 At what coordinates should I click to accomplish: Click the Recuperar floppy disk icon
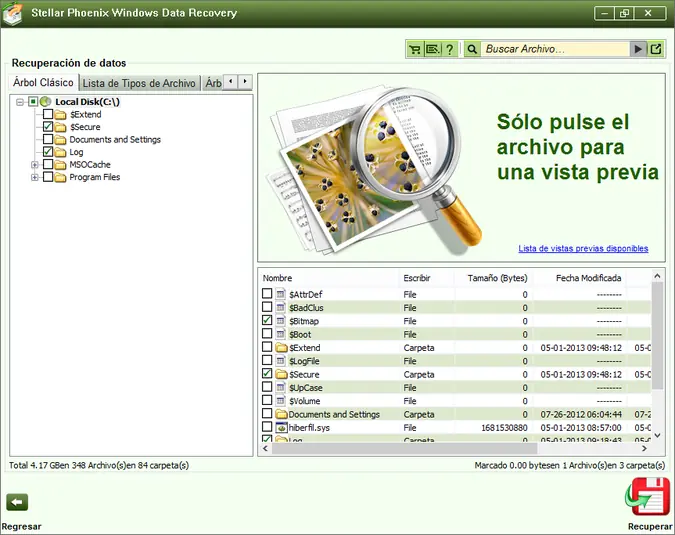[648, 497]
